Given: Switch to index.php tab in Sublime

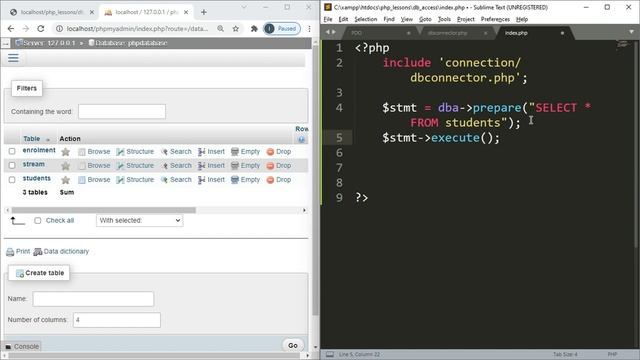Looking at the screenshot, I should (x=516, y=33).
